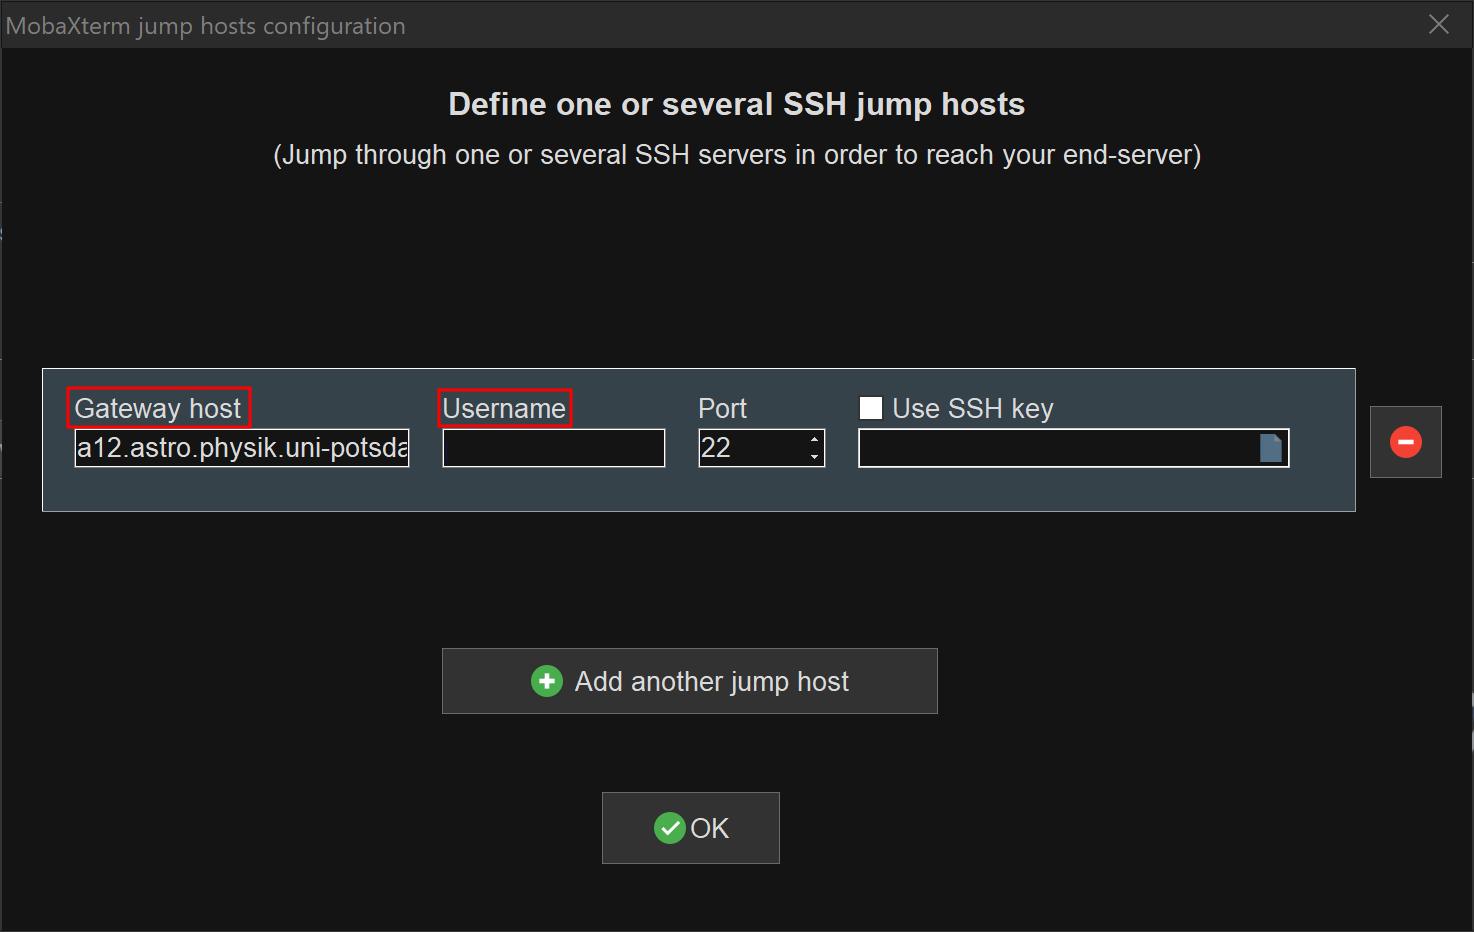Click the SSH key file browse icon
Image resolution: width=1474 pixels, height=932 pixels.
click(1270, 448)
